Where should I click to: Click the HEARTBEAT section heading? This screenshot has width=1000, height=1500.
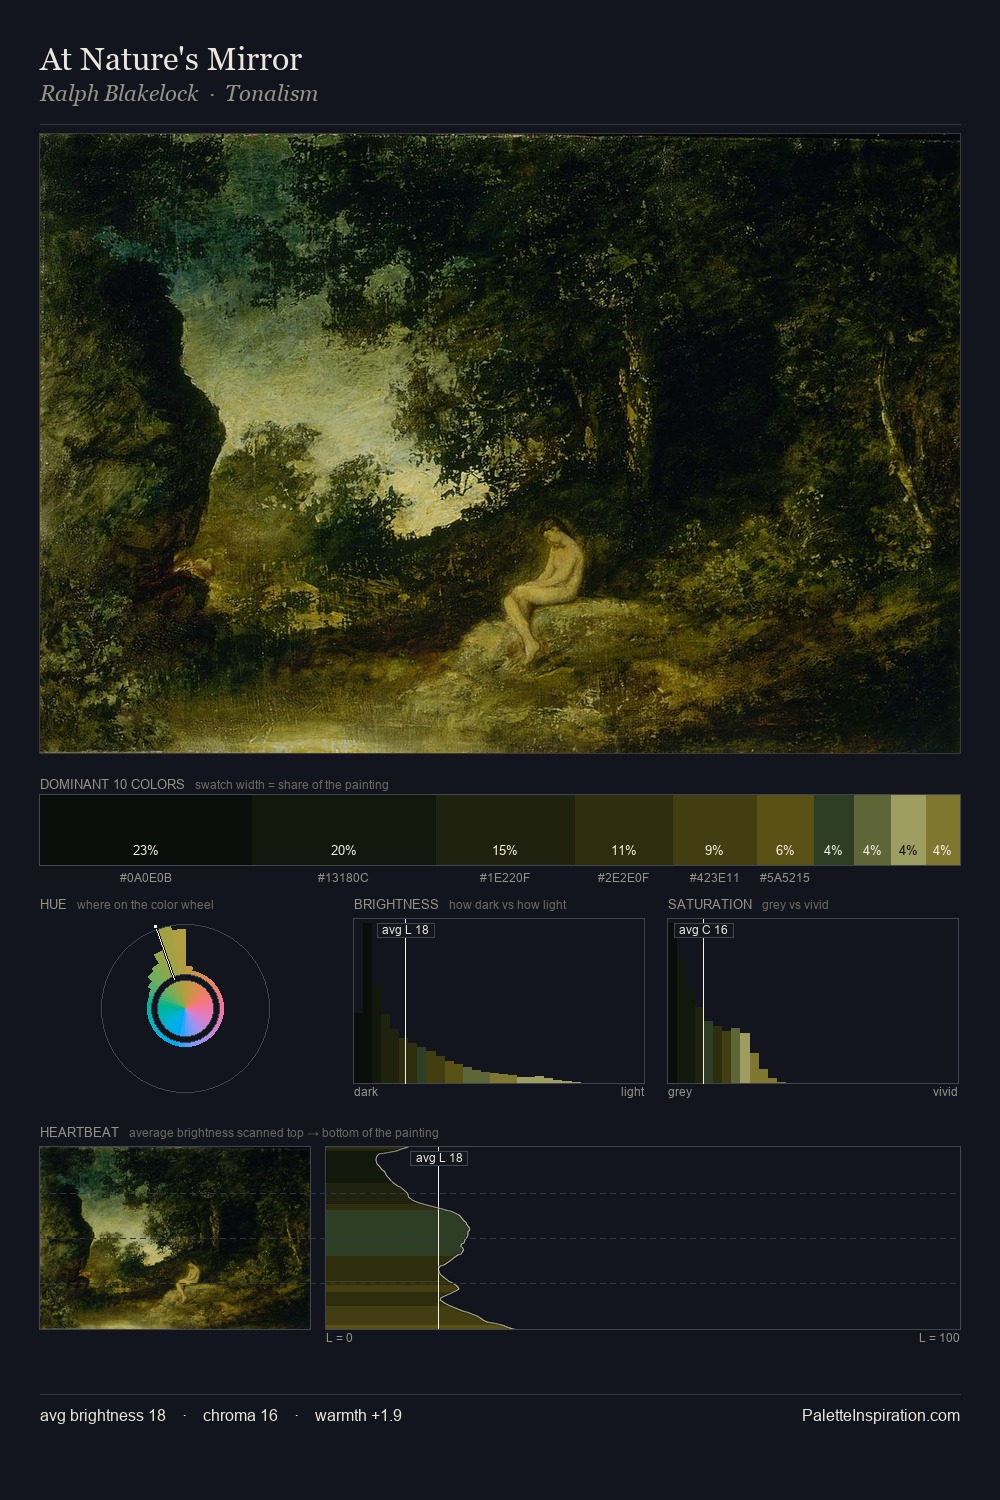coord(79,1132)
